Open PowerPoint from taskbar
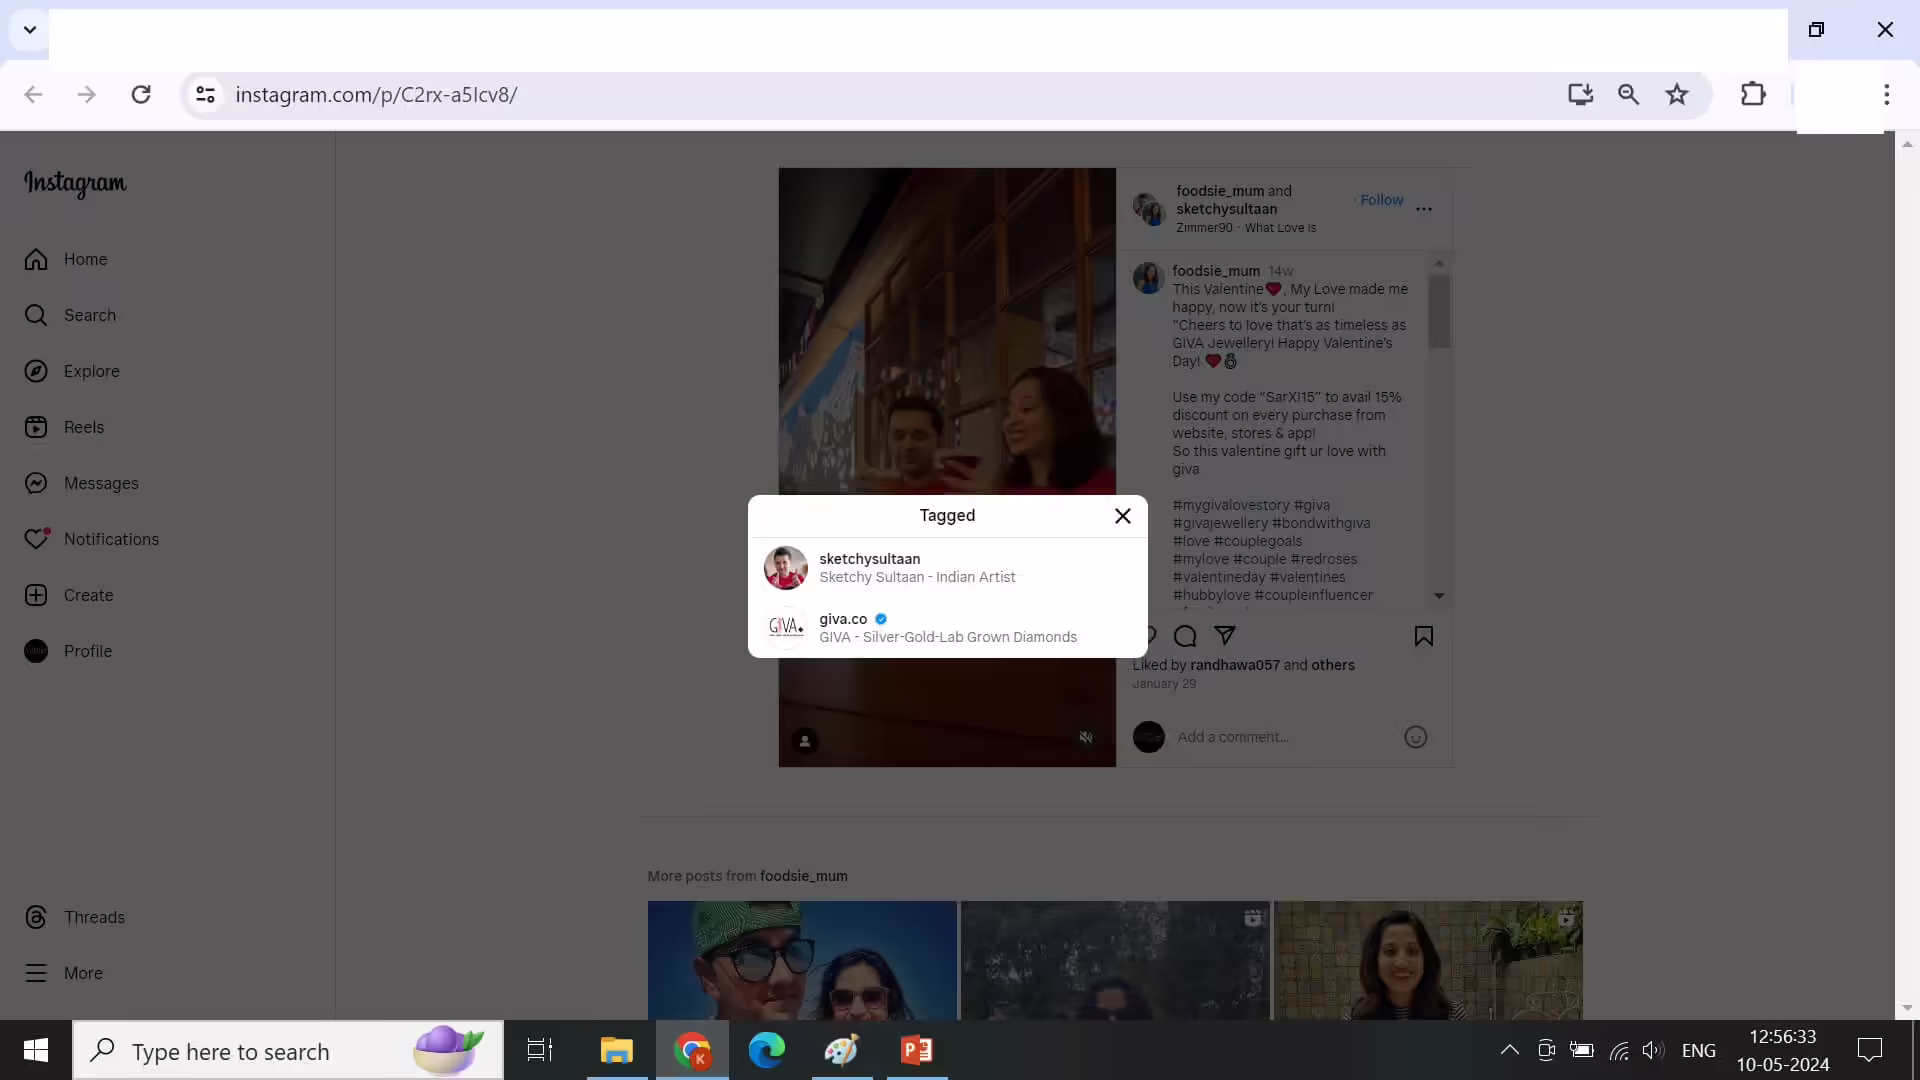Viewport: 1920px width, 1080px height. (x=916, y=1050)
